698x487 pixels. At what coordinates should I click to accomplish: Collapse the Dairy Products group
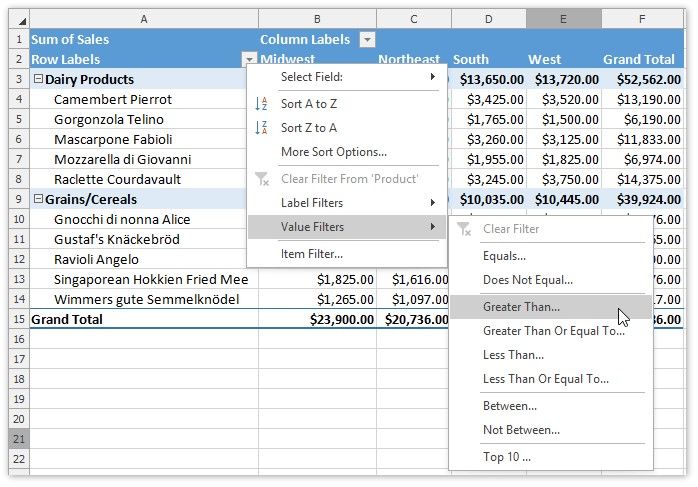[x=37, y=80]
